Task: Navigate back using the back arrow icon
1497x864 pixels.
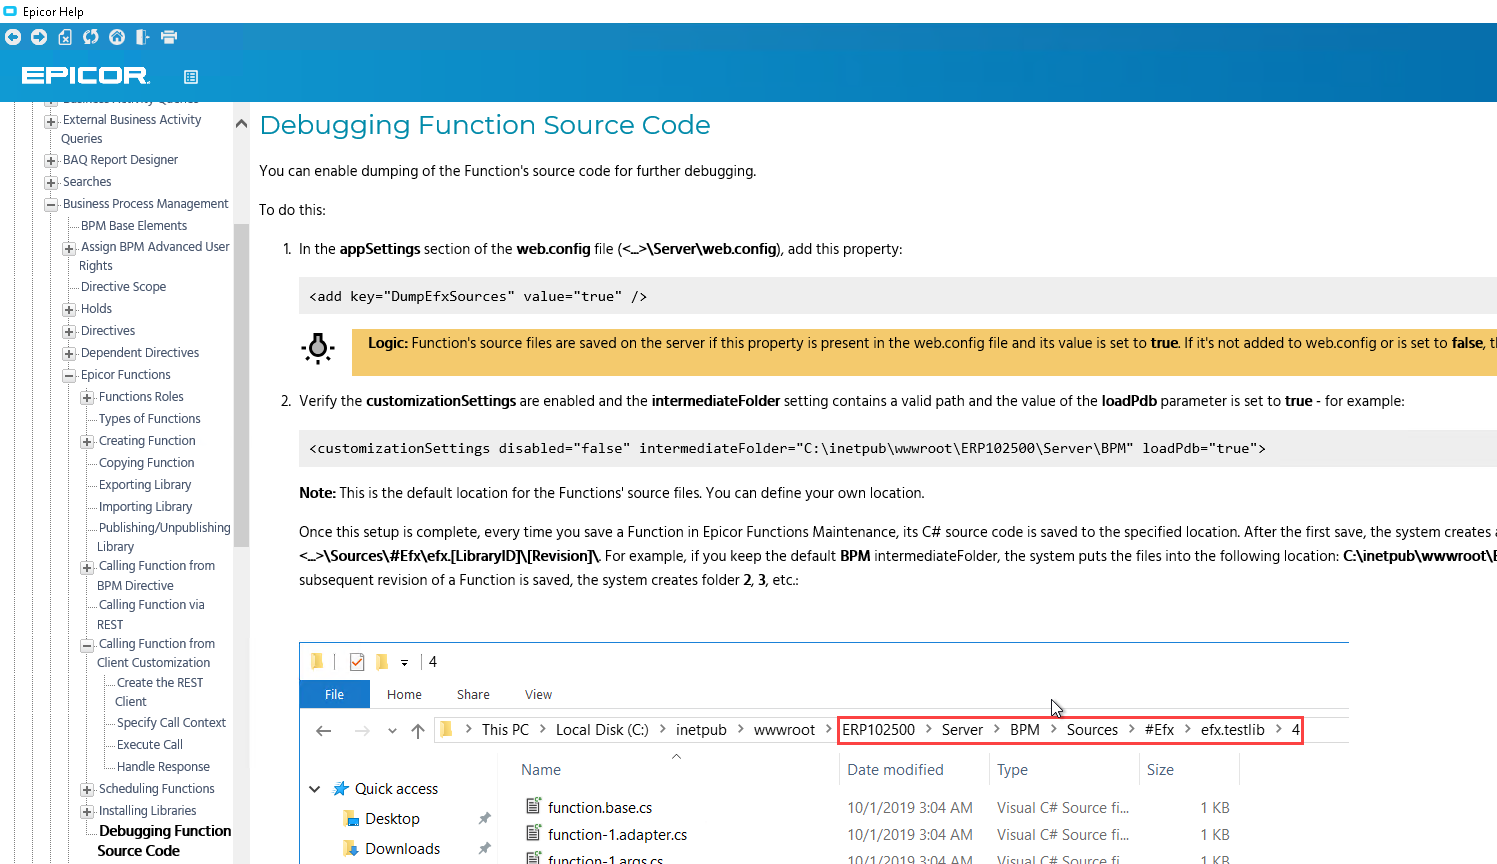Action: coord(13,37)
